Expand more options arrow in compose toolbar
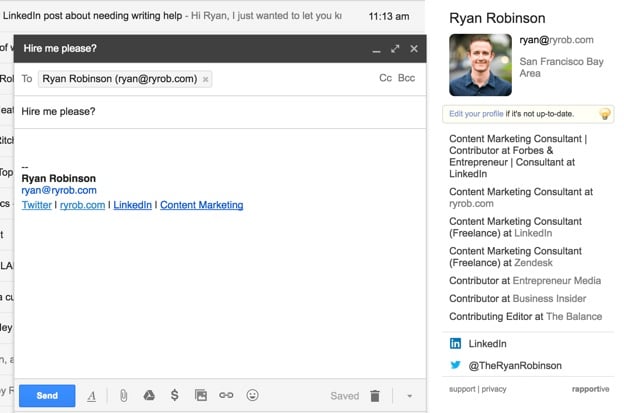Screen dimensions: 624x413 409,396
